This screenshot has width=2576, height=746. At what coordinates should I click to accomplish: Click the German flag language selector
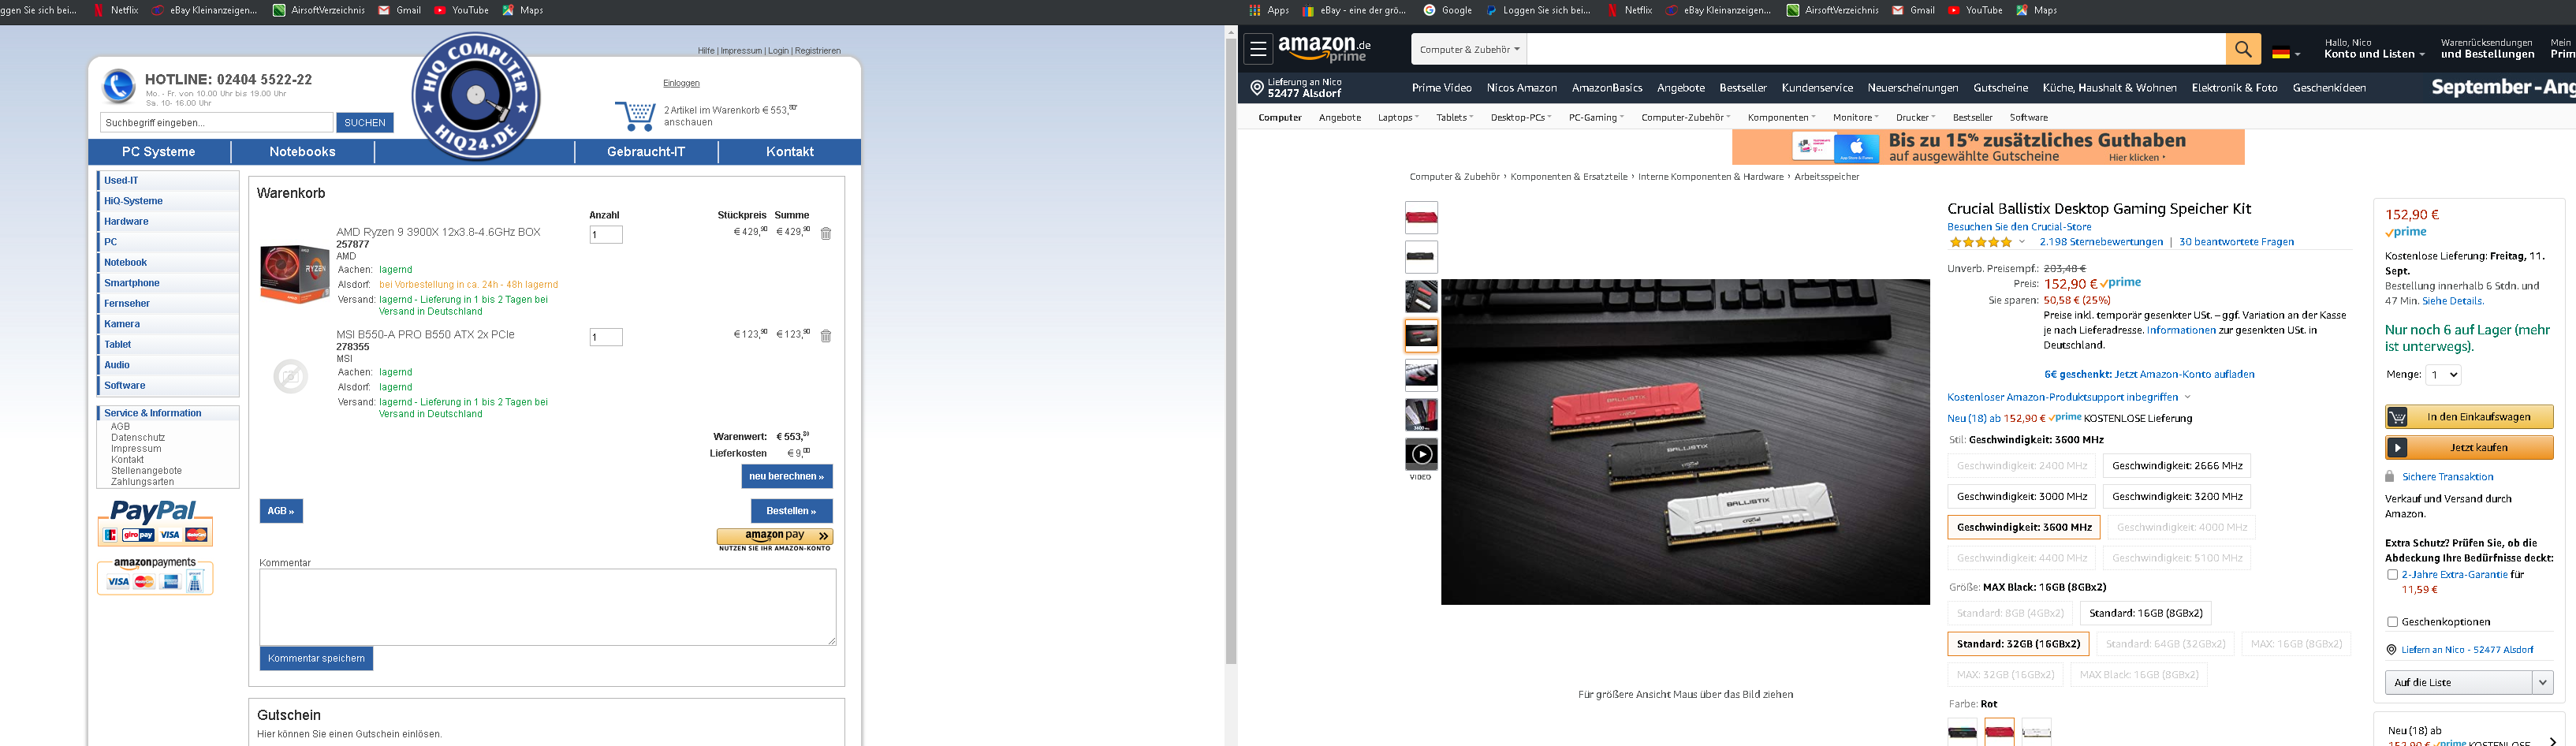tap(2286, 53)
